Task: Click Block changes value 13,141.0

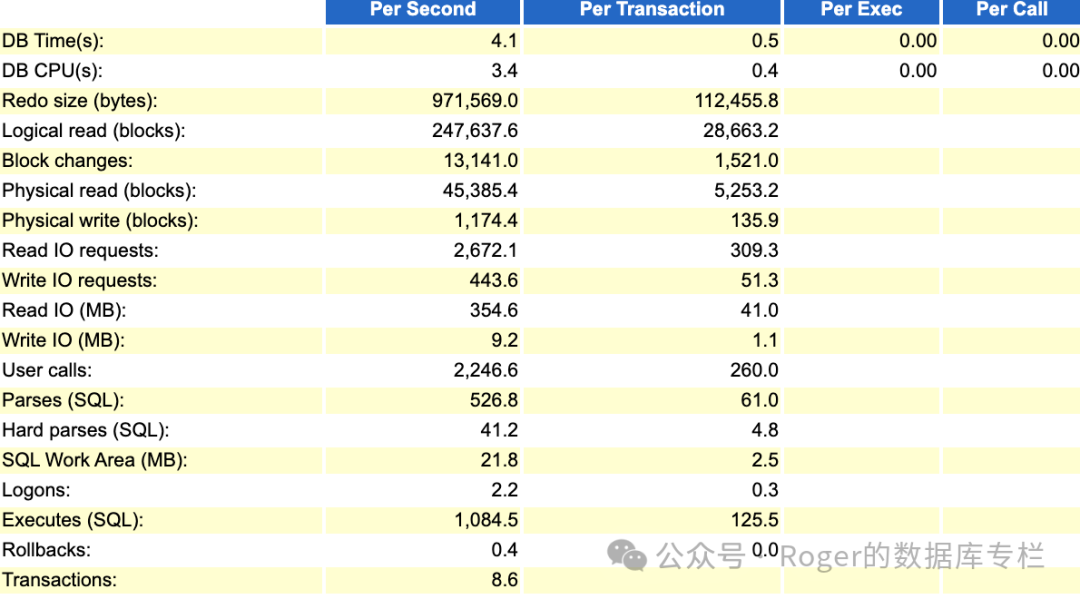Action: click(x=480, y=160)
